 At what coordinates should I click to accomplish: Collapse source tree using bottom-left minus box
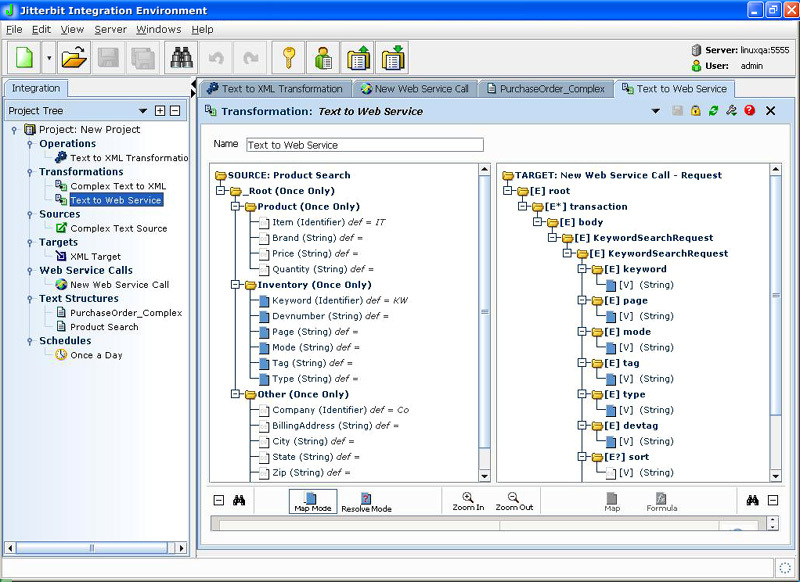click(219, 500)
